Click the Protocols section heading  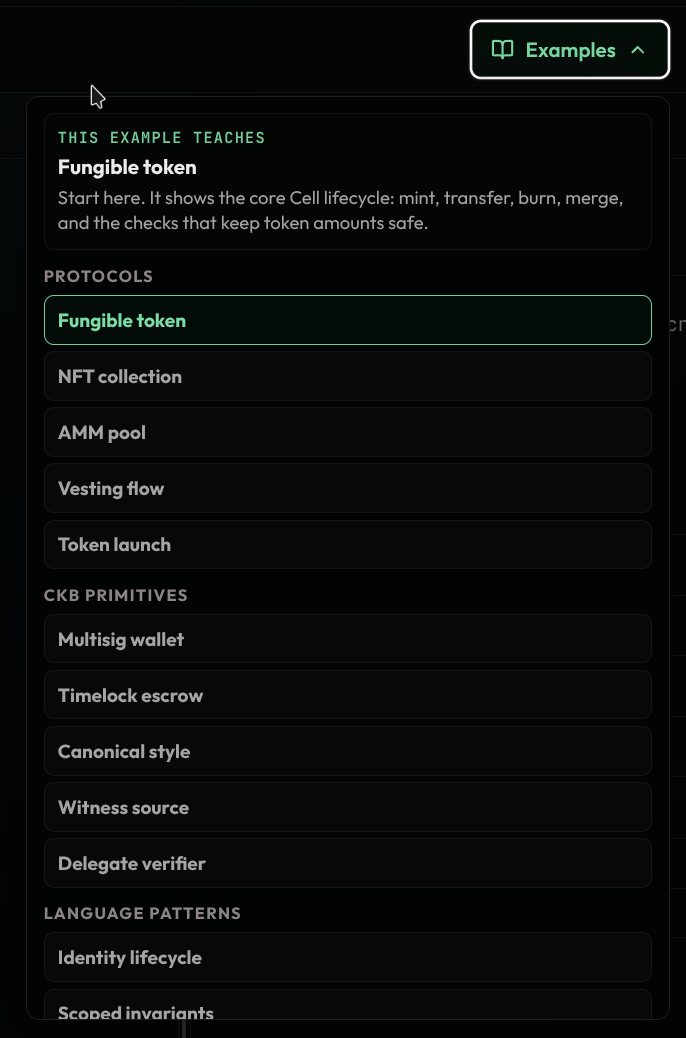coord(98,276)
